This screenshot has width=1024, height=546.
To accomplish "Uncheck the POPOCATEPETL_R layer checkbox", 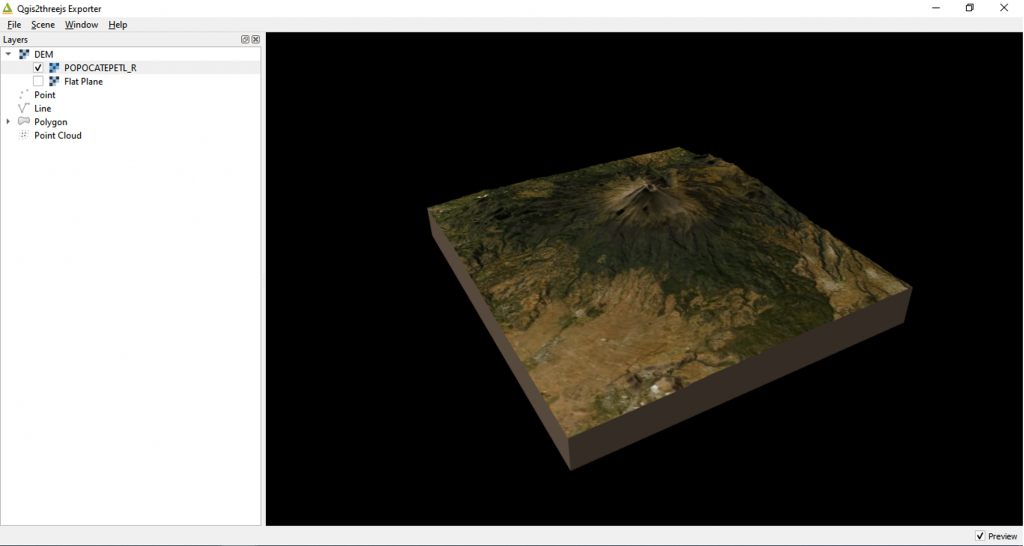I will pos(38,68).
